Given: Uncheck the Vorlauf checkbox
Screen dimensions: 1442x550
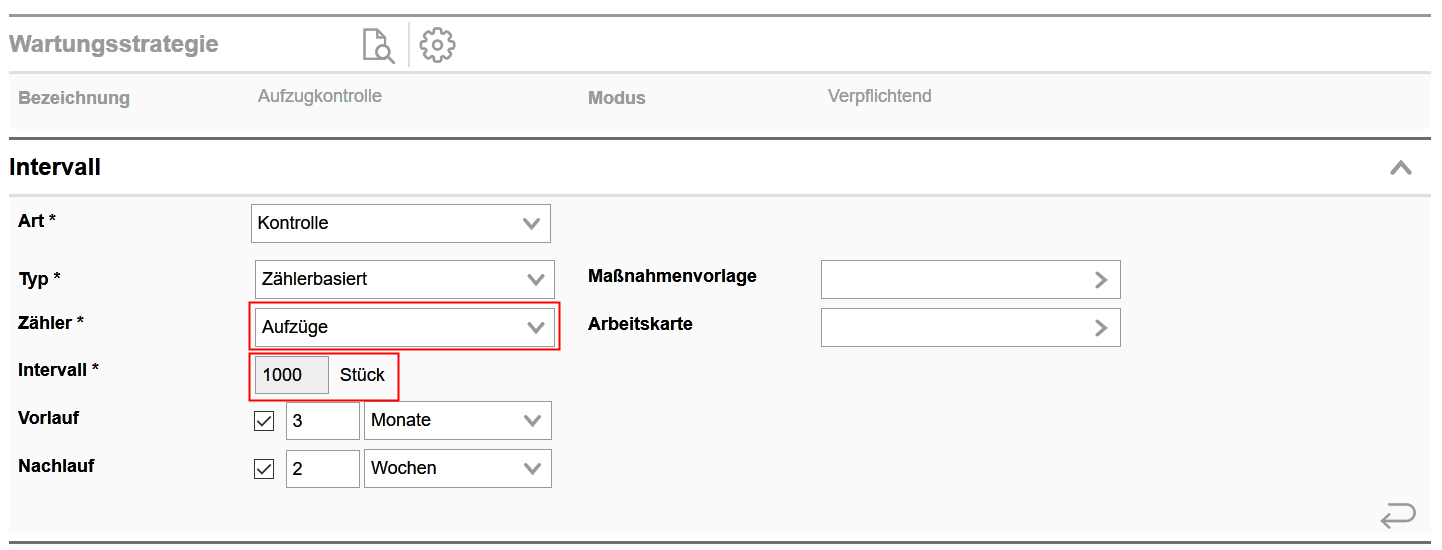Looking at the screenshot, I should tap(264, 421).
